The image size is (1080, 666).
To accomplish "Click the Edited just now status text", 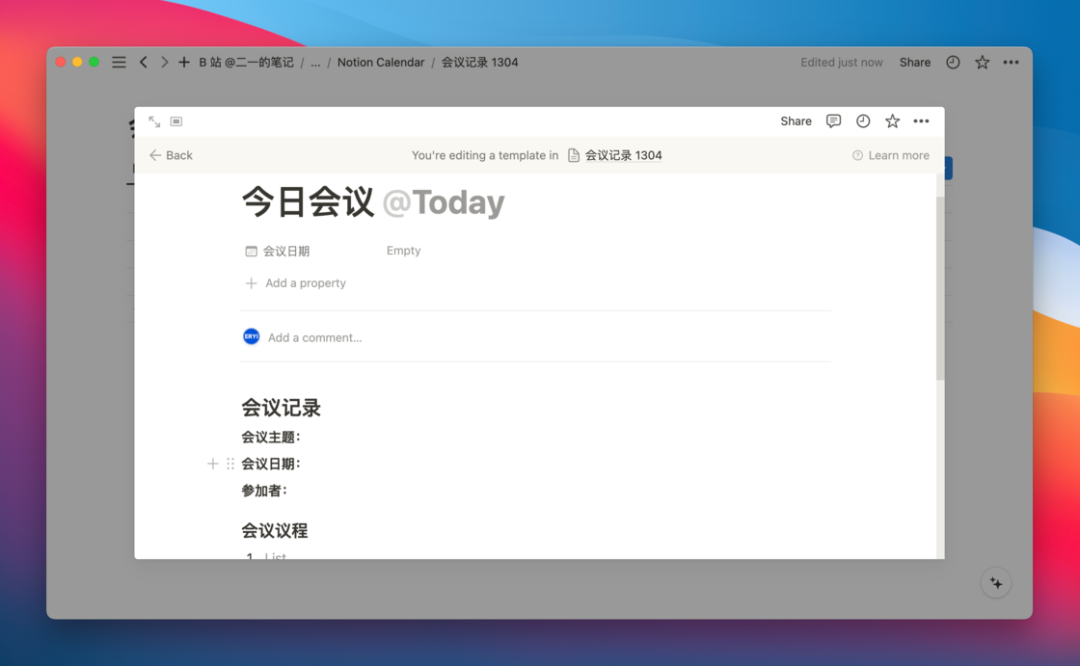I will pos(841,62).
